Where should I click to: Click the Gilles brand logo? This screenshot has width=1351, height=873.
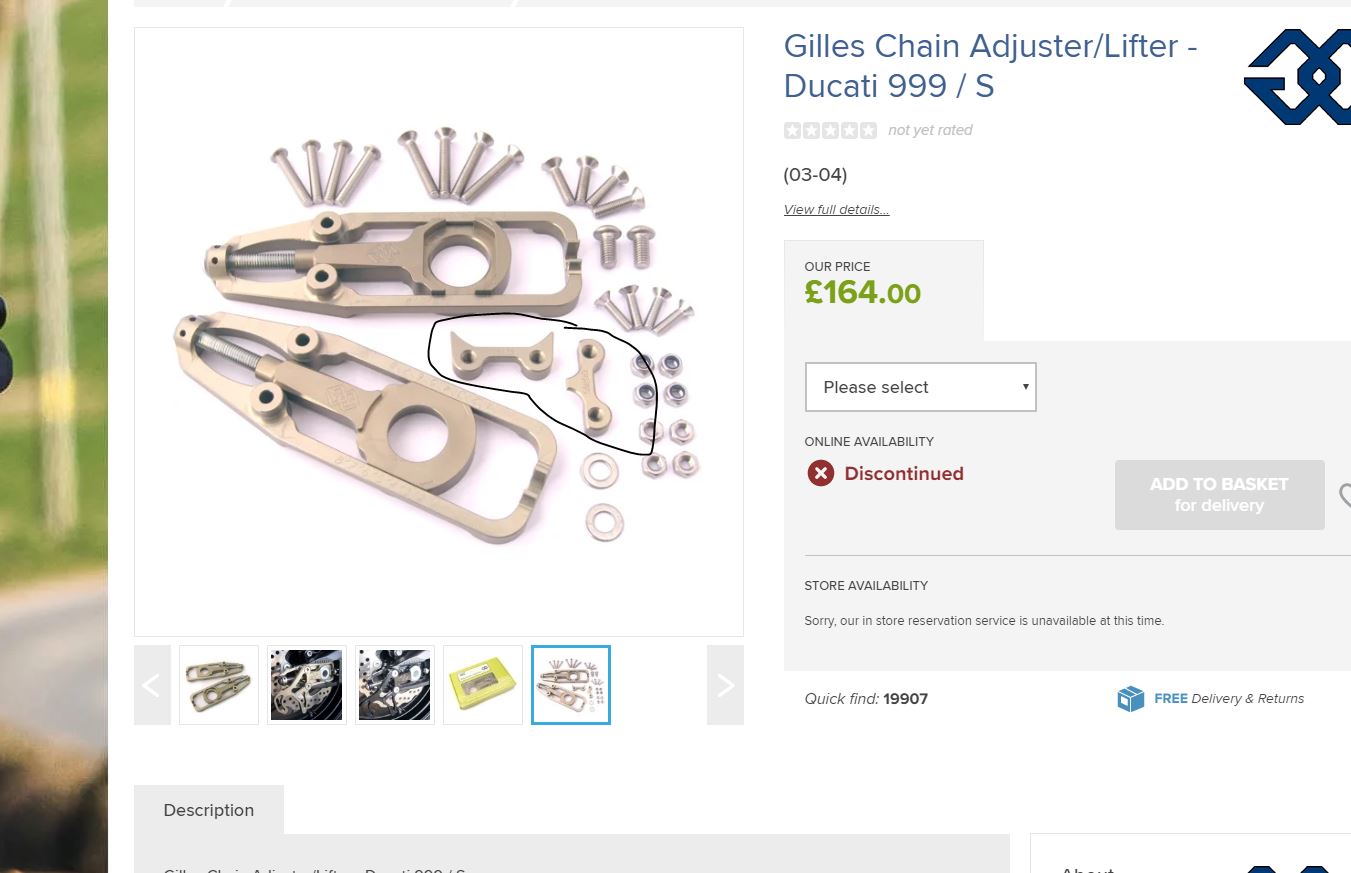1297,77
